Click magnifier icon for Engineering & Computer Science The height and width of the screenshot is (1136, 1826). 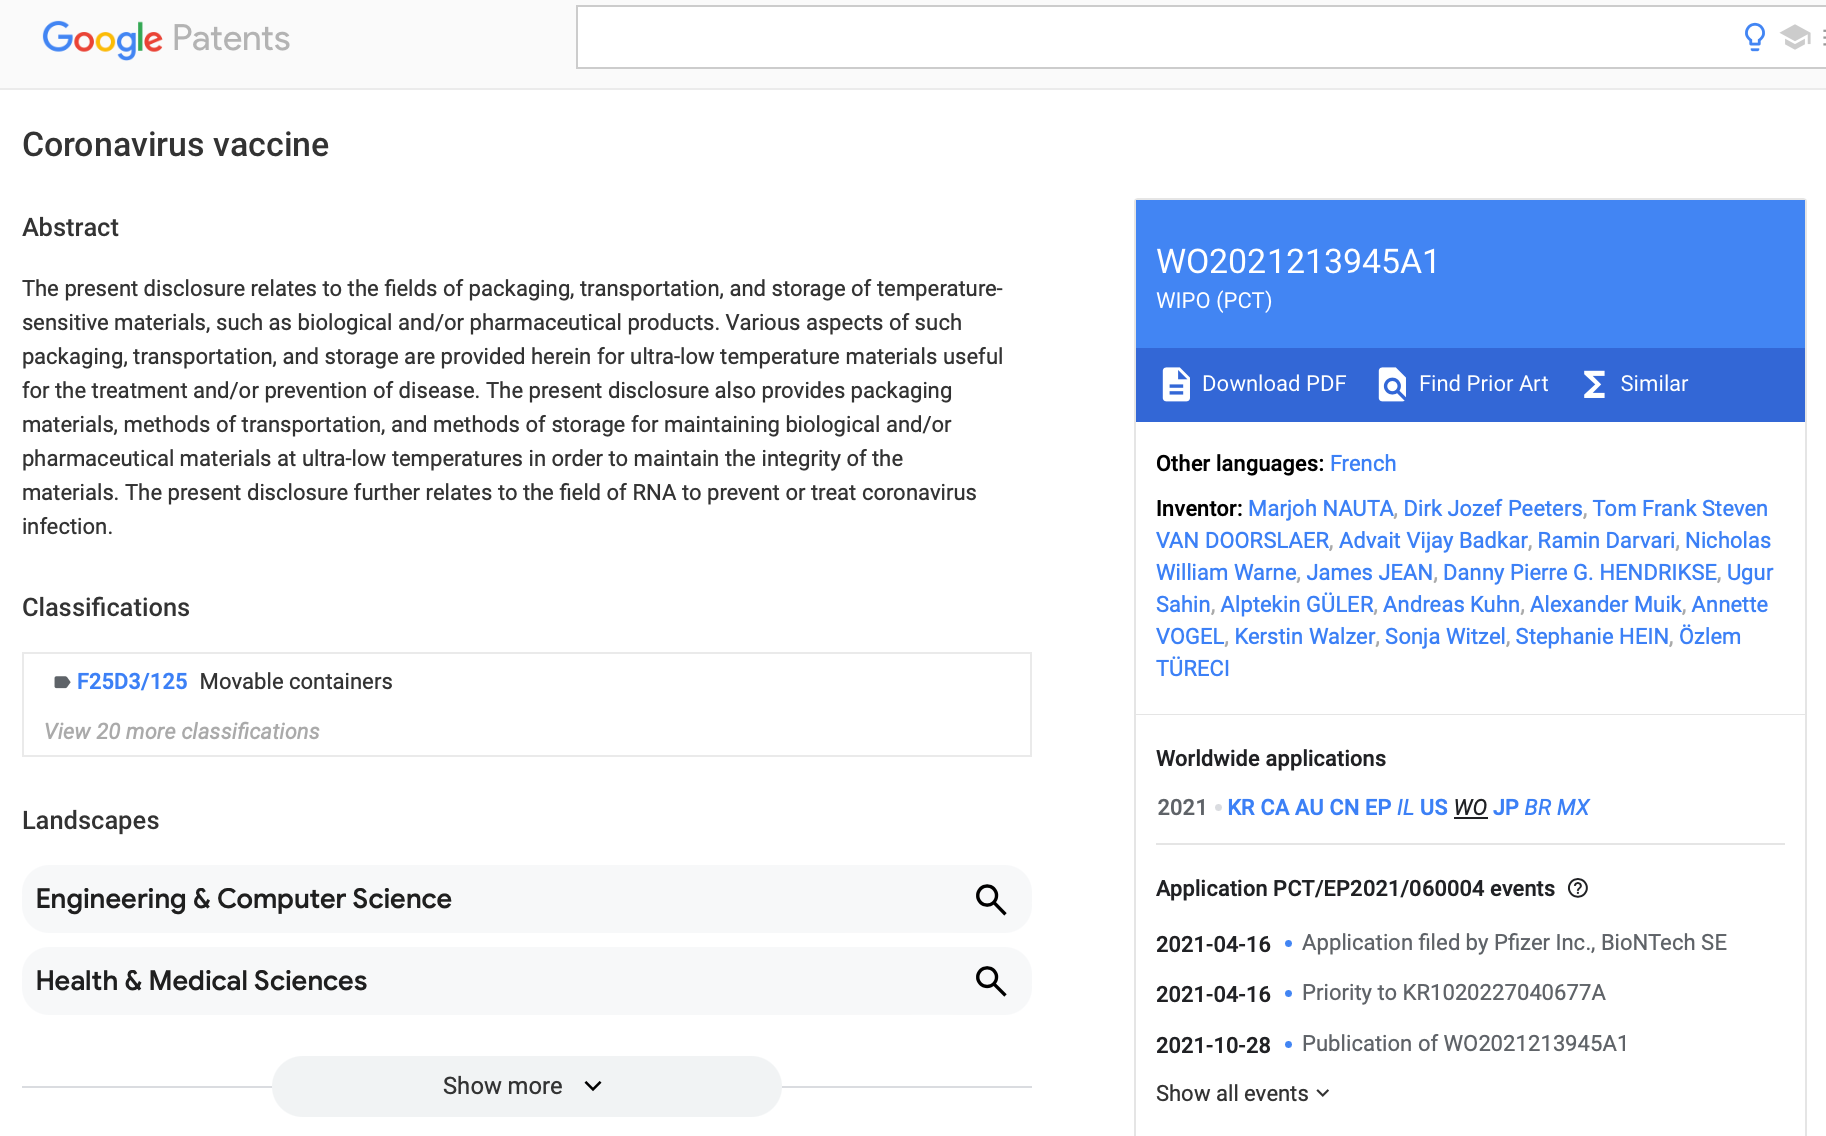click(990, 899)
